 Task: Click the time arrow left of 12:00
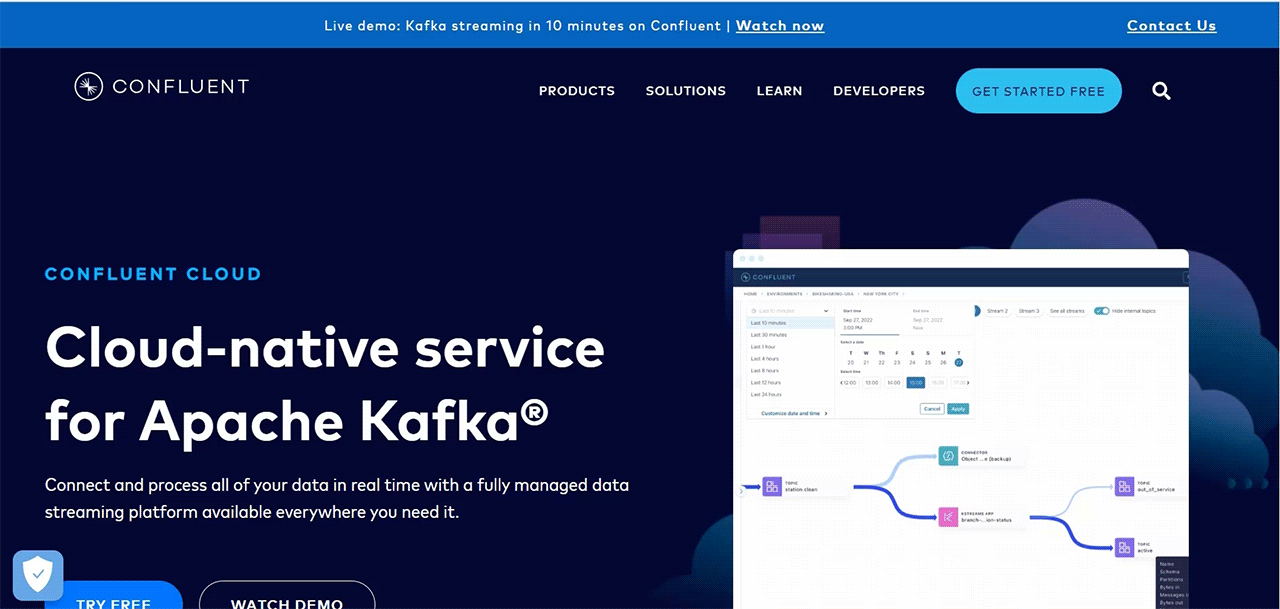841,383
